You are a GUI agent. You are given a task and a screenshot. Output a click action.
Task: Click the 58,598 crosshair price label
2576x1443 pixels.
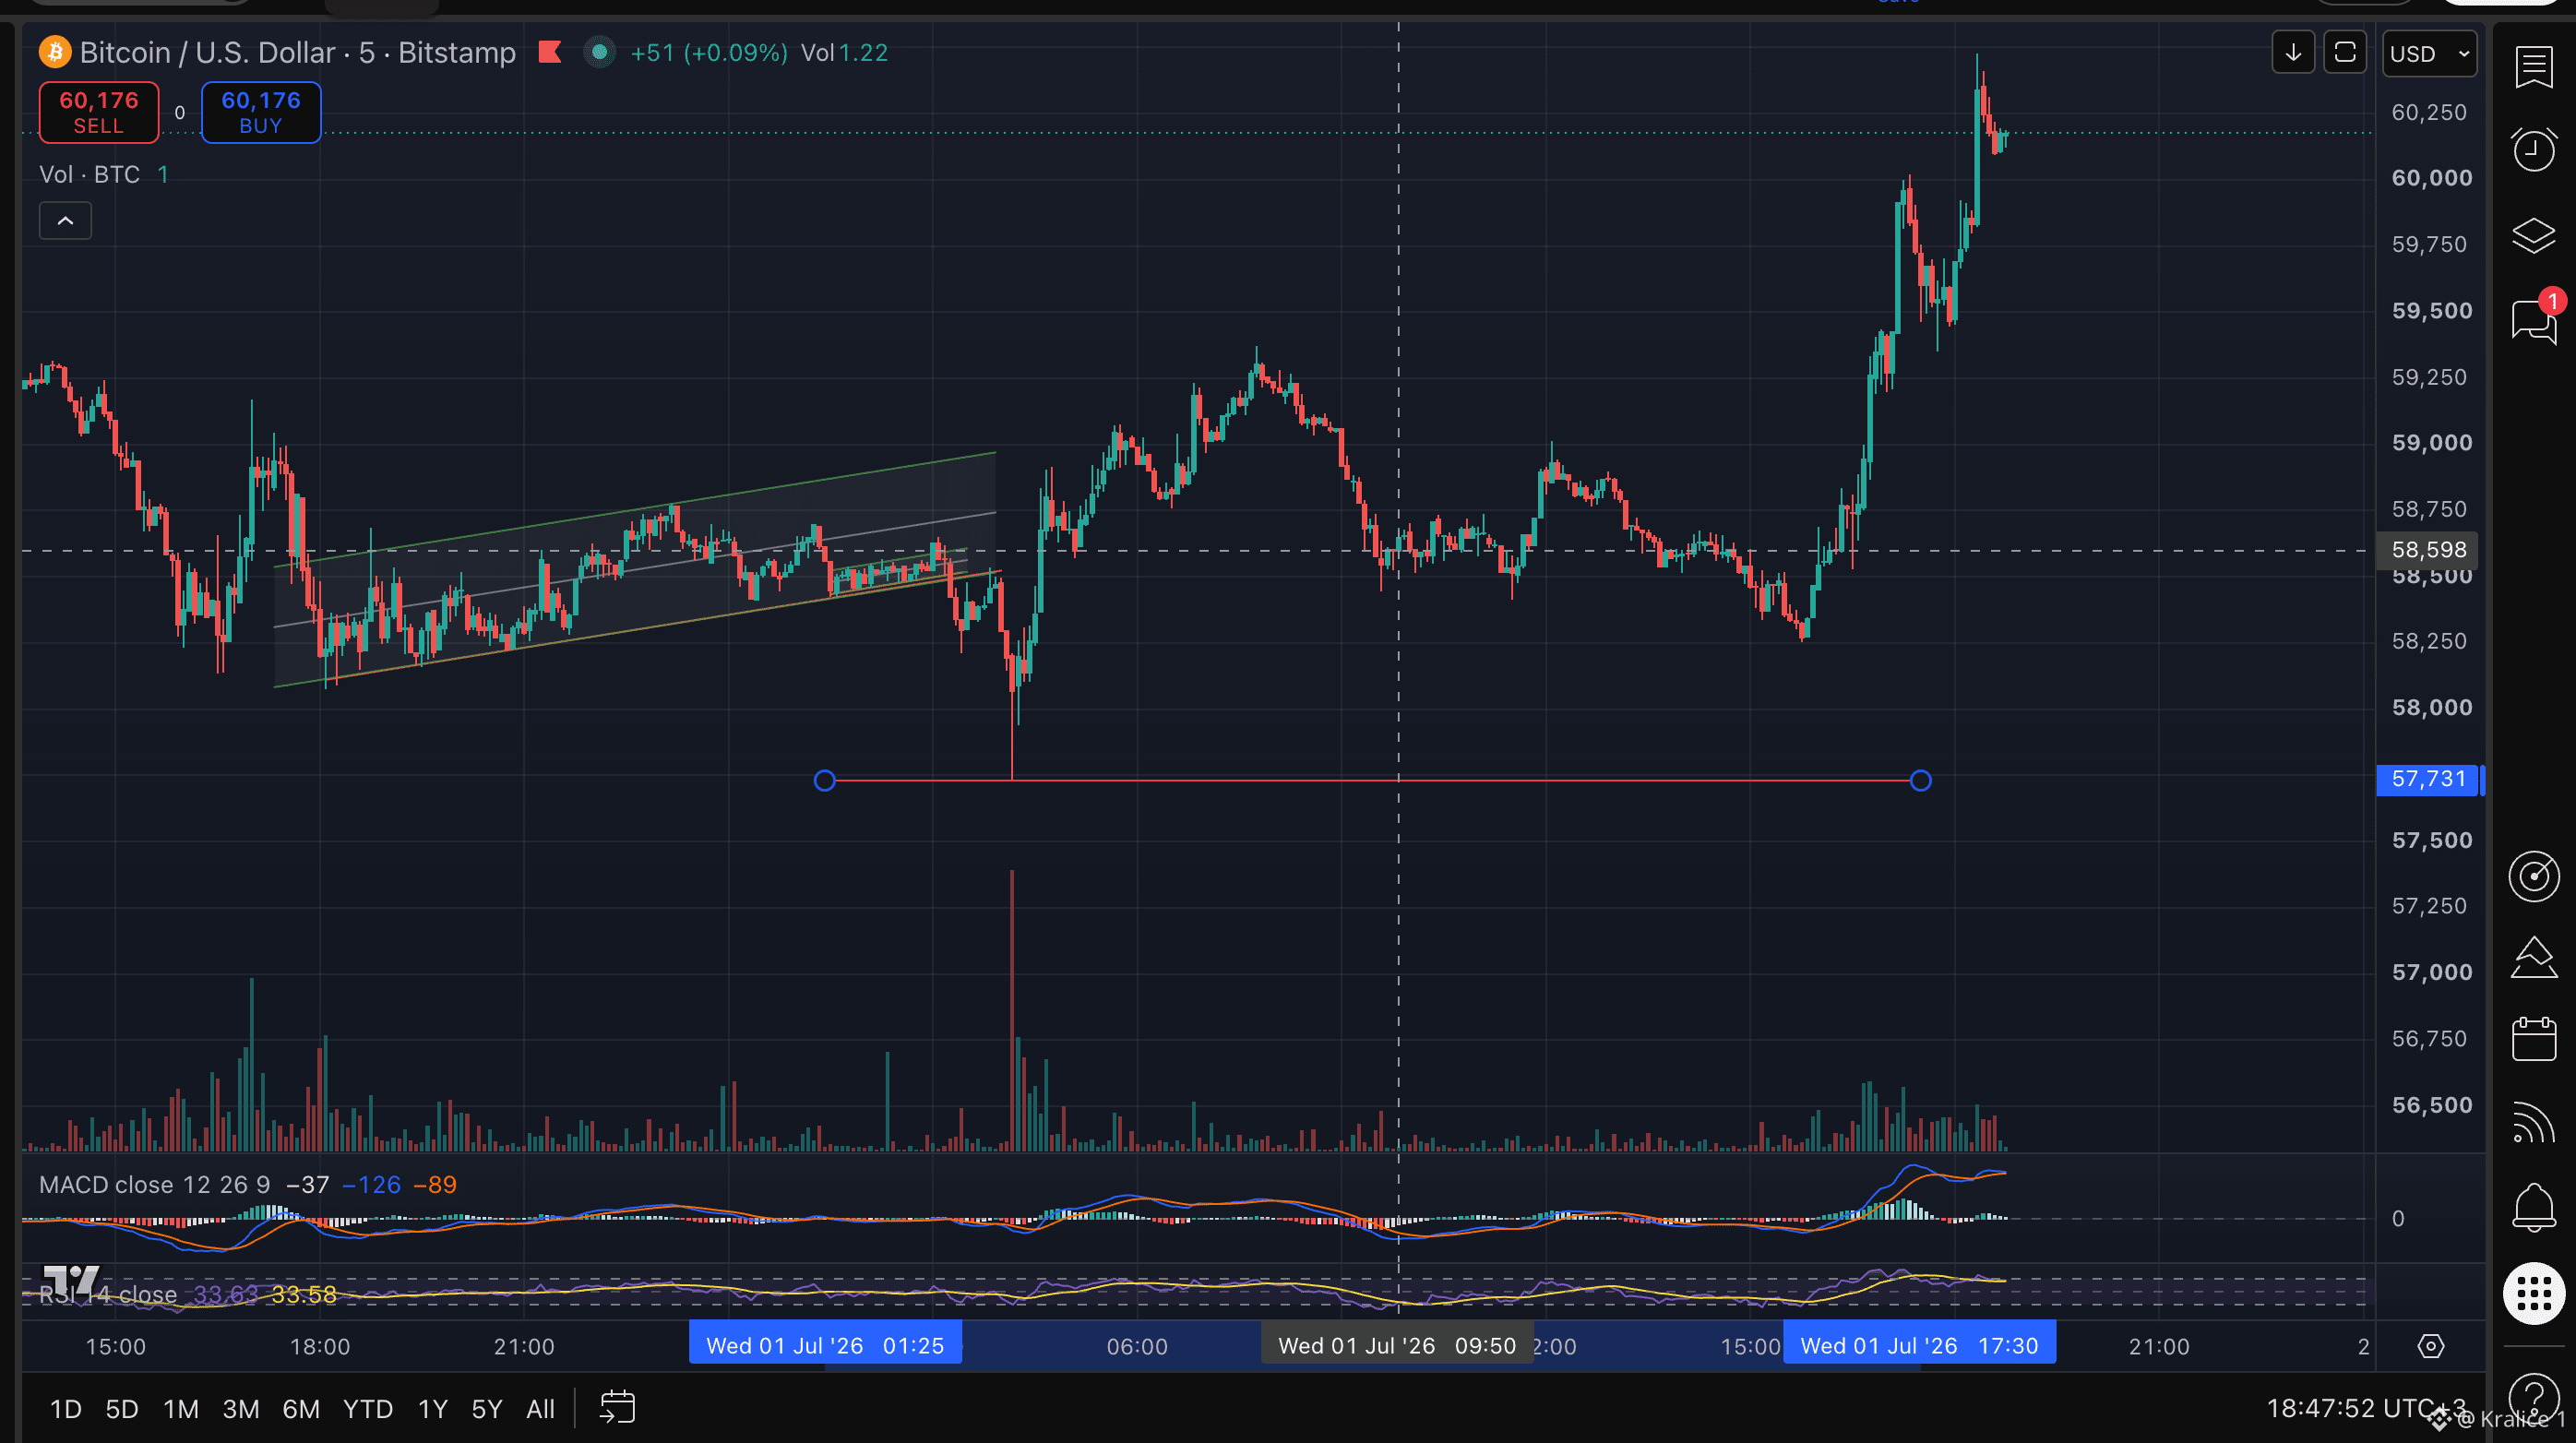coord(2428,550)
